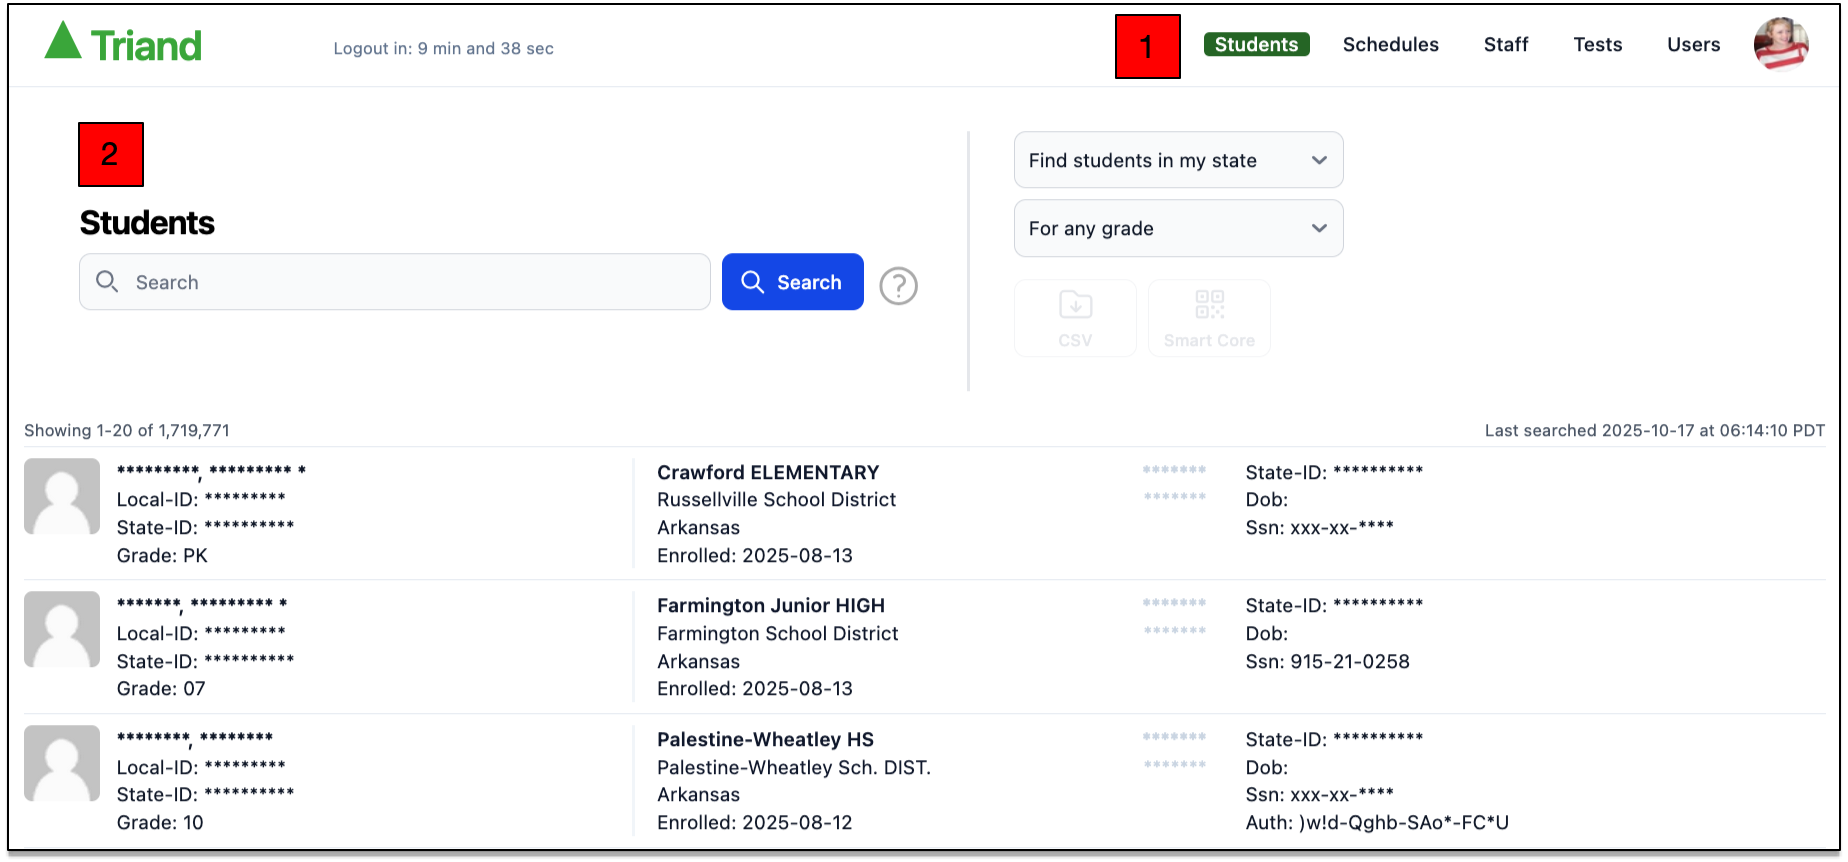
Task: Click the magnifier icon in the search field
Action: point(107,282)
